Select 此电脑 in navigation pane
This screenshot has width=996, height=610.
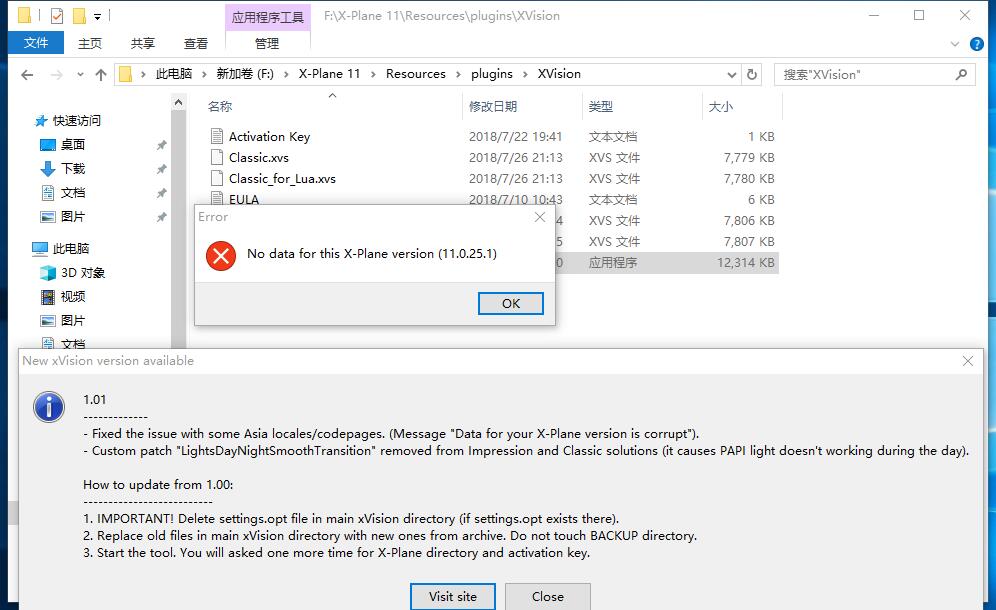(71, 248)
